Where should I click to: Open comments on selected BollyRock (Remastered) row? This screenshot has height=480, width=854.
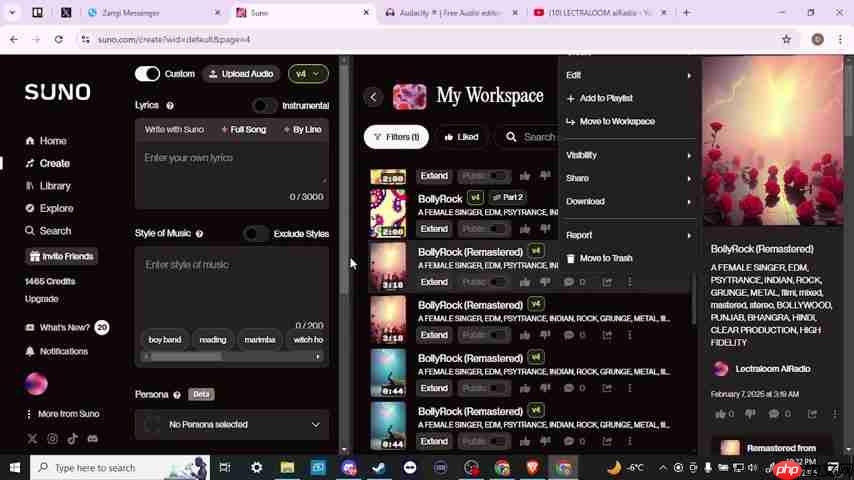click(574, 282)
